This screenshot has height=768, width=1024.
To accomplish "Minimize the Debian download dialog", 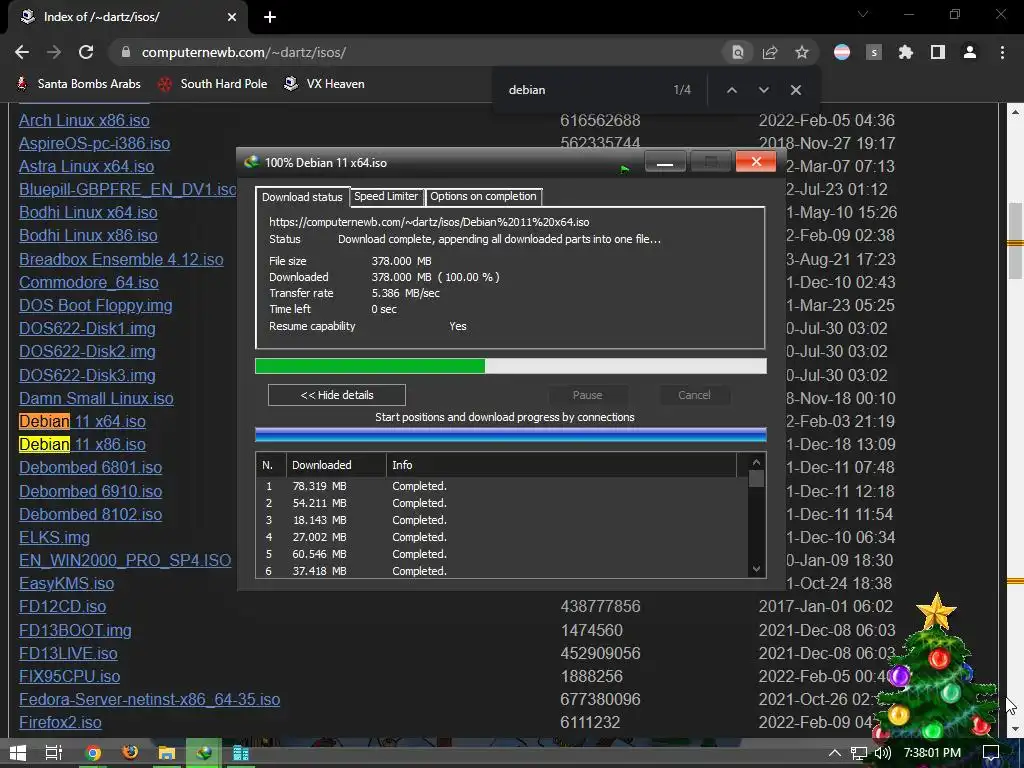I will click(x=665, y=162).
